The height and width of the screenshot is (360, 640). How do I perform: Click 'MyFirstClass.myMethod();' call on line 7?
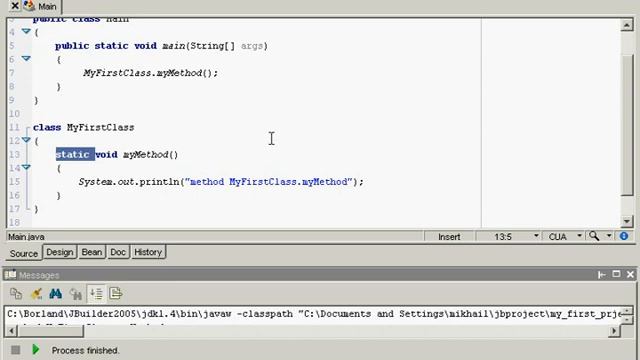tap(150, 73)
